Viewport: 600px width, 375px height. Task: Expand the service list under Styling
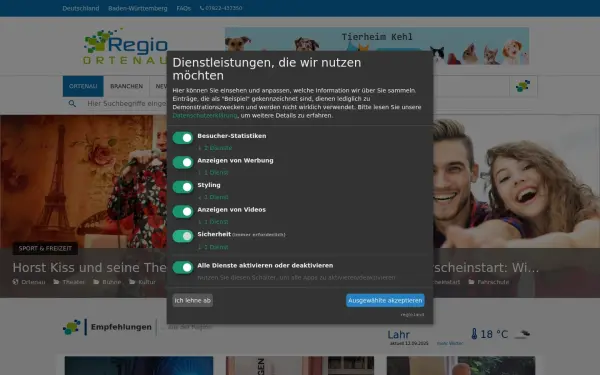tap(213, 197)
